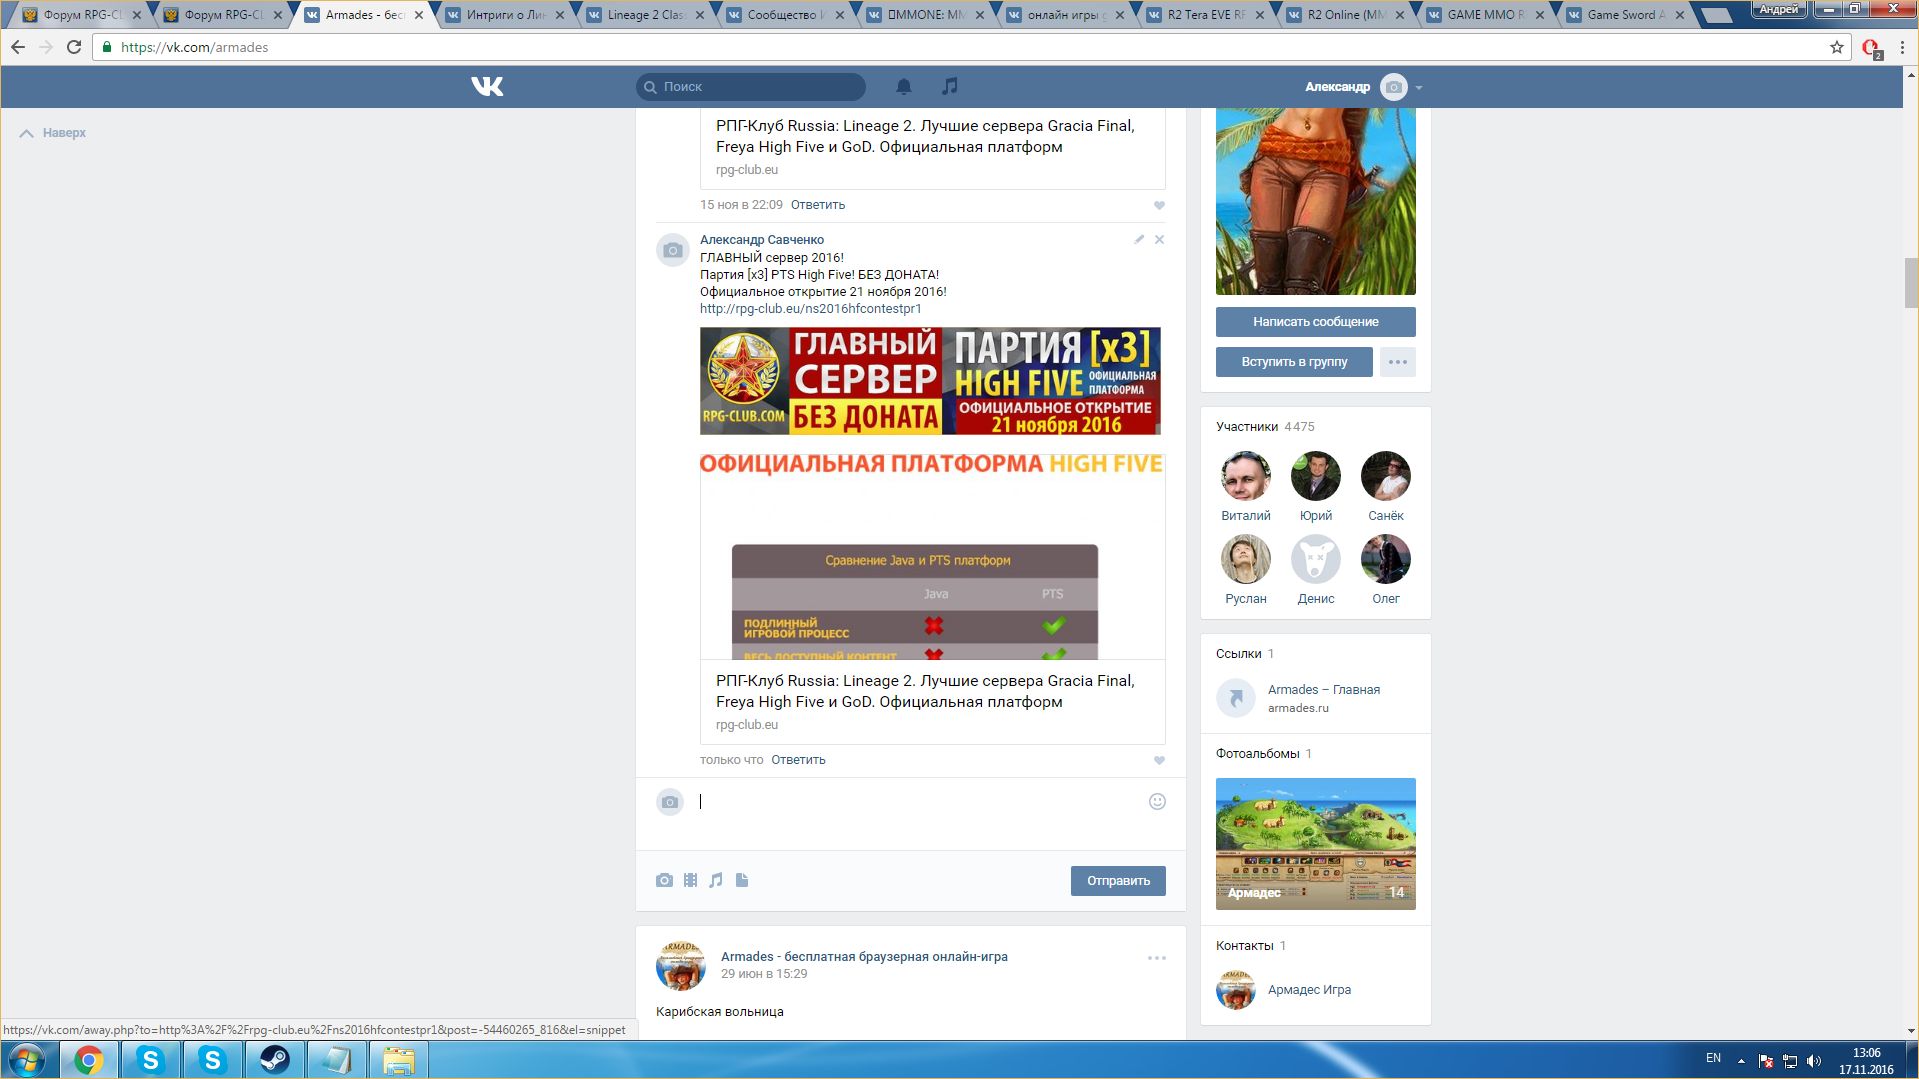Viewport: 1919px width, 1079px height.
Task: Open member Денис avatar
Action: [1316, 559]
